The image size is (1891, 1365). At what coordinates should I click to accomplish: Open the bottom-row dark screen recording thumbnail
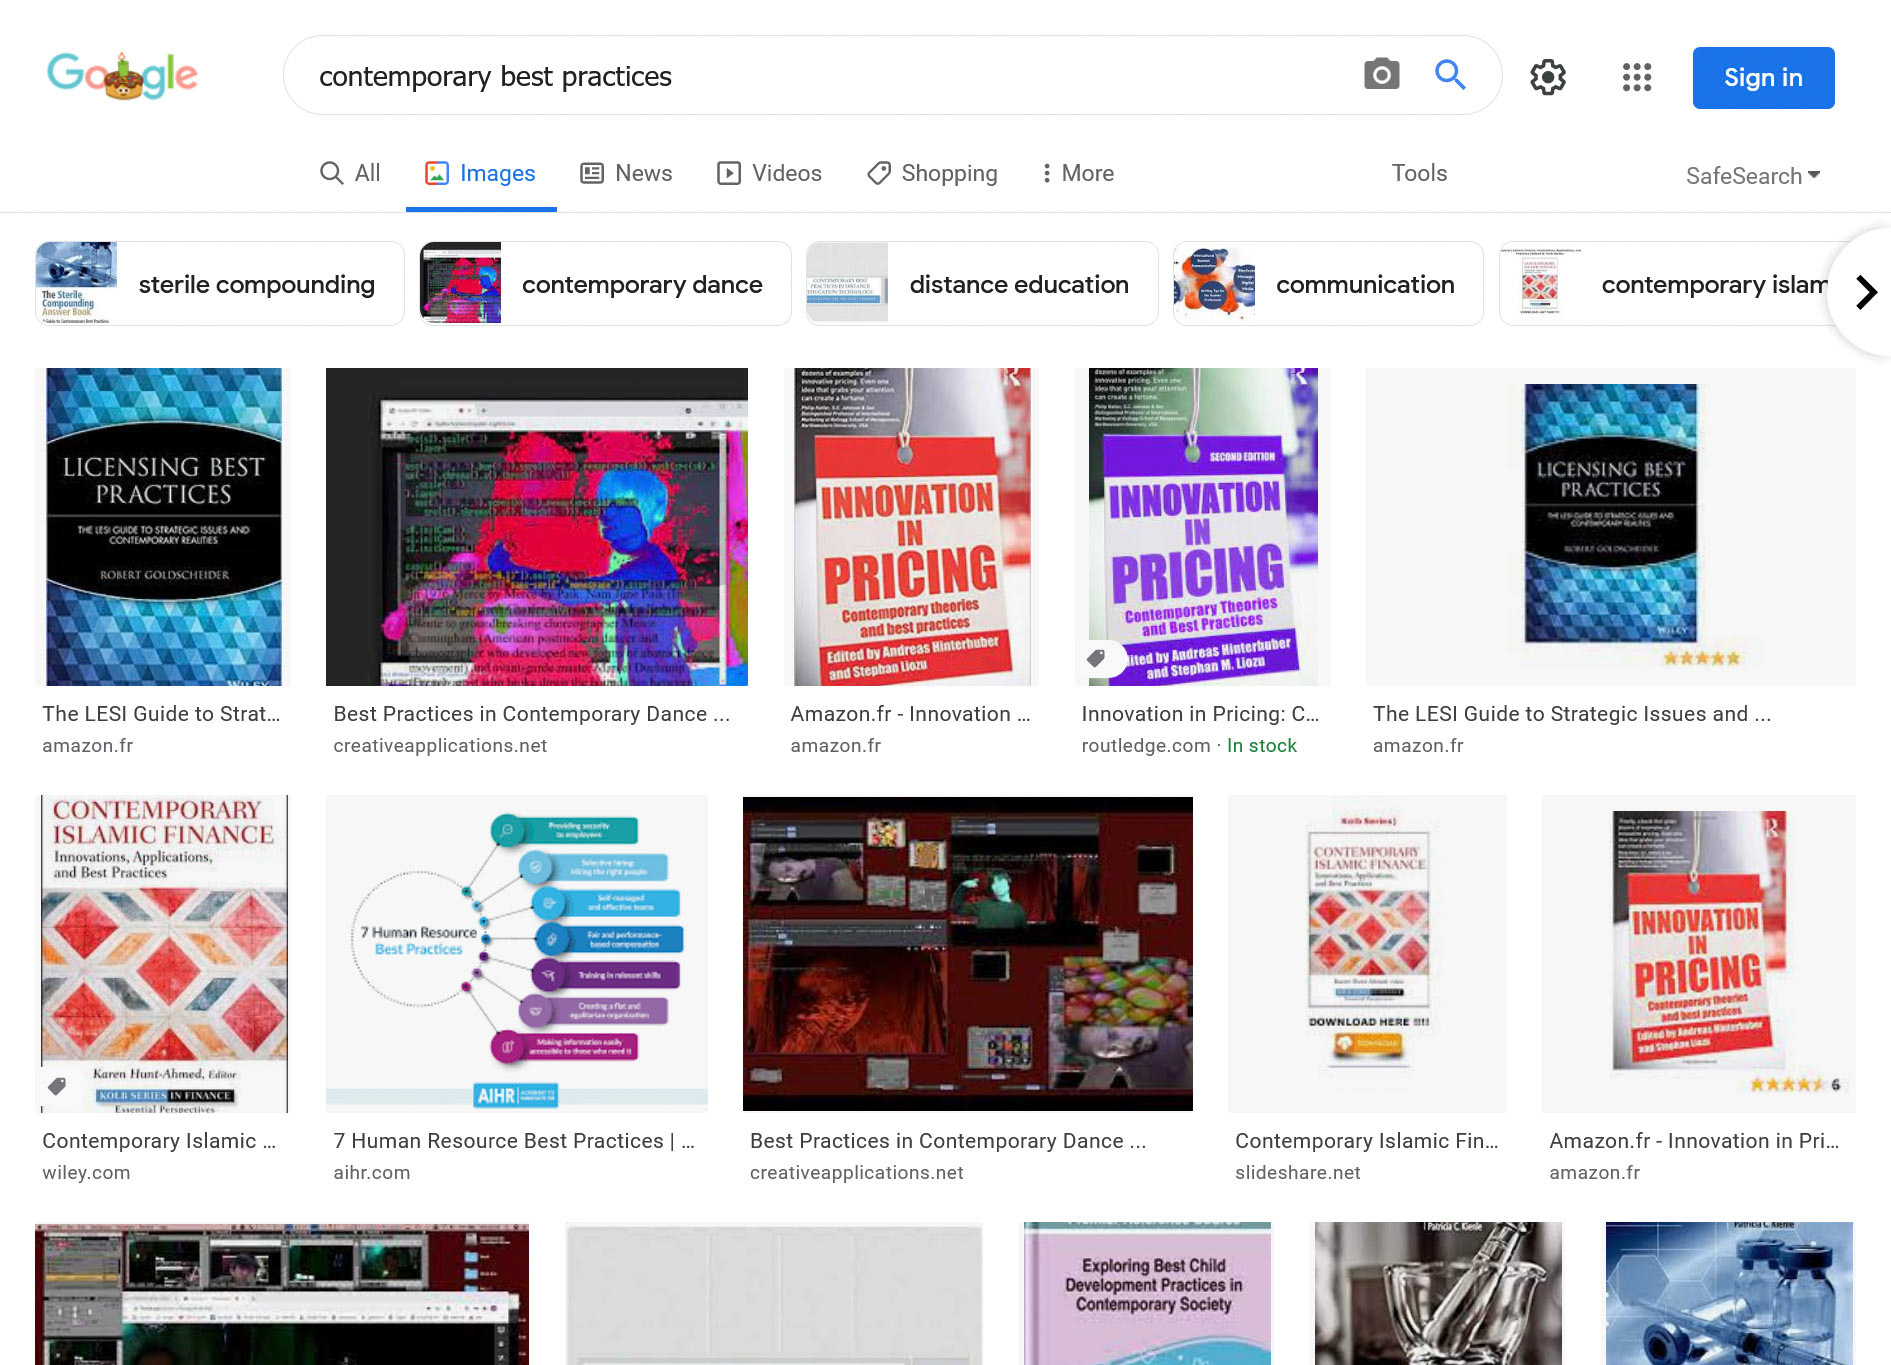click(282, 1293)
